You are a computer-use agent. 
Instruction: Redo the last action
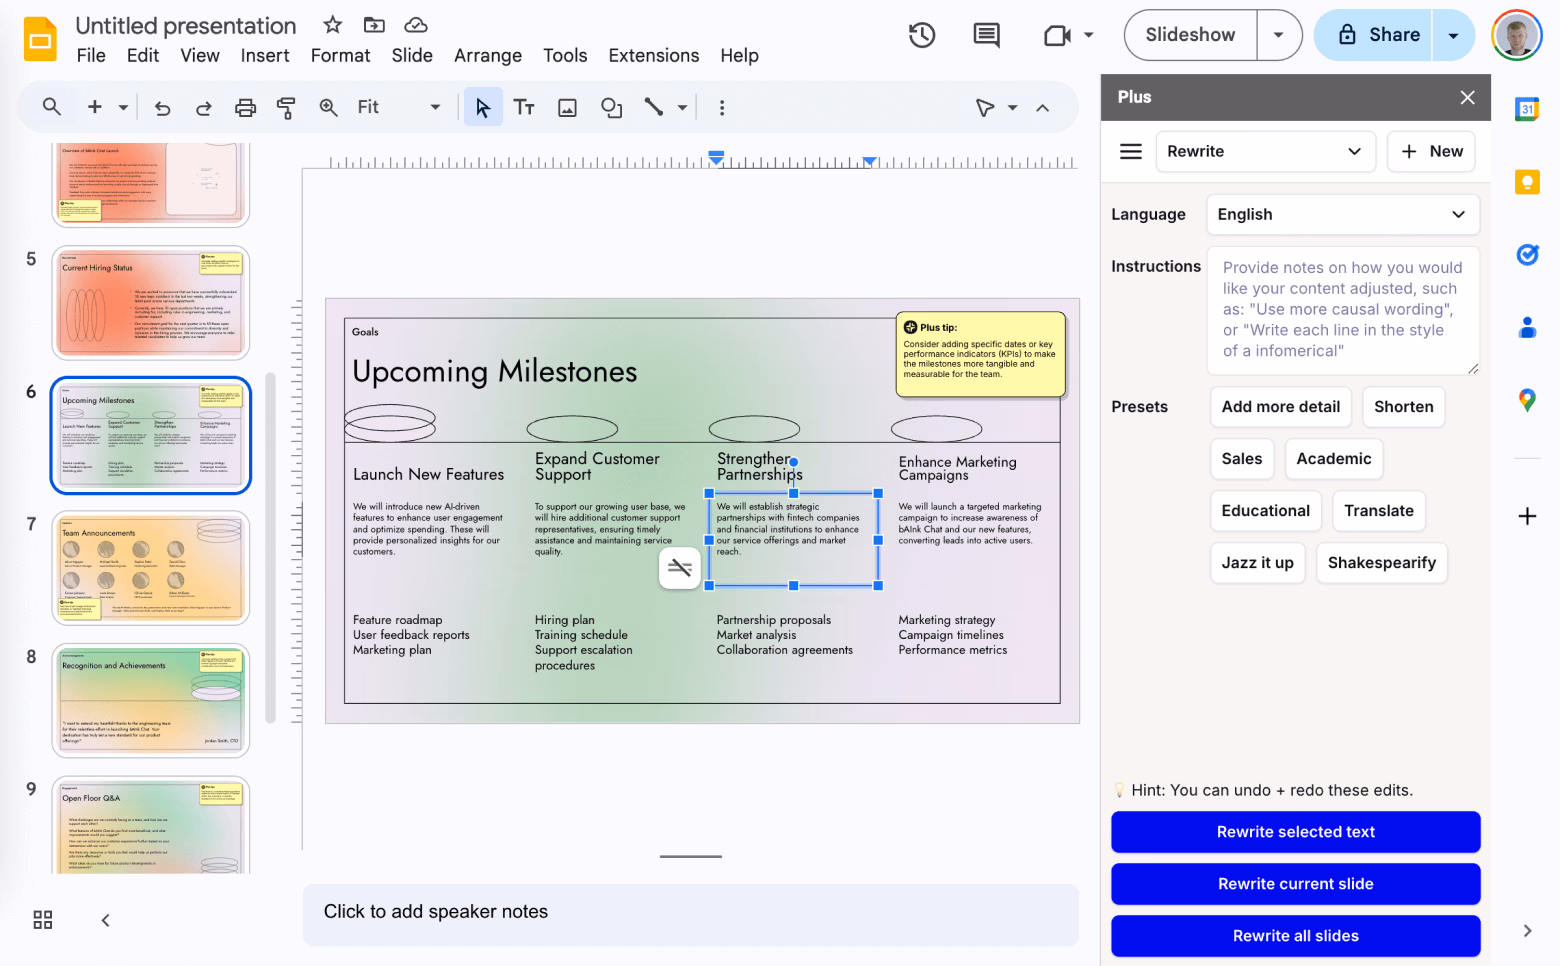pyautogui.click(x=203, y=108)
